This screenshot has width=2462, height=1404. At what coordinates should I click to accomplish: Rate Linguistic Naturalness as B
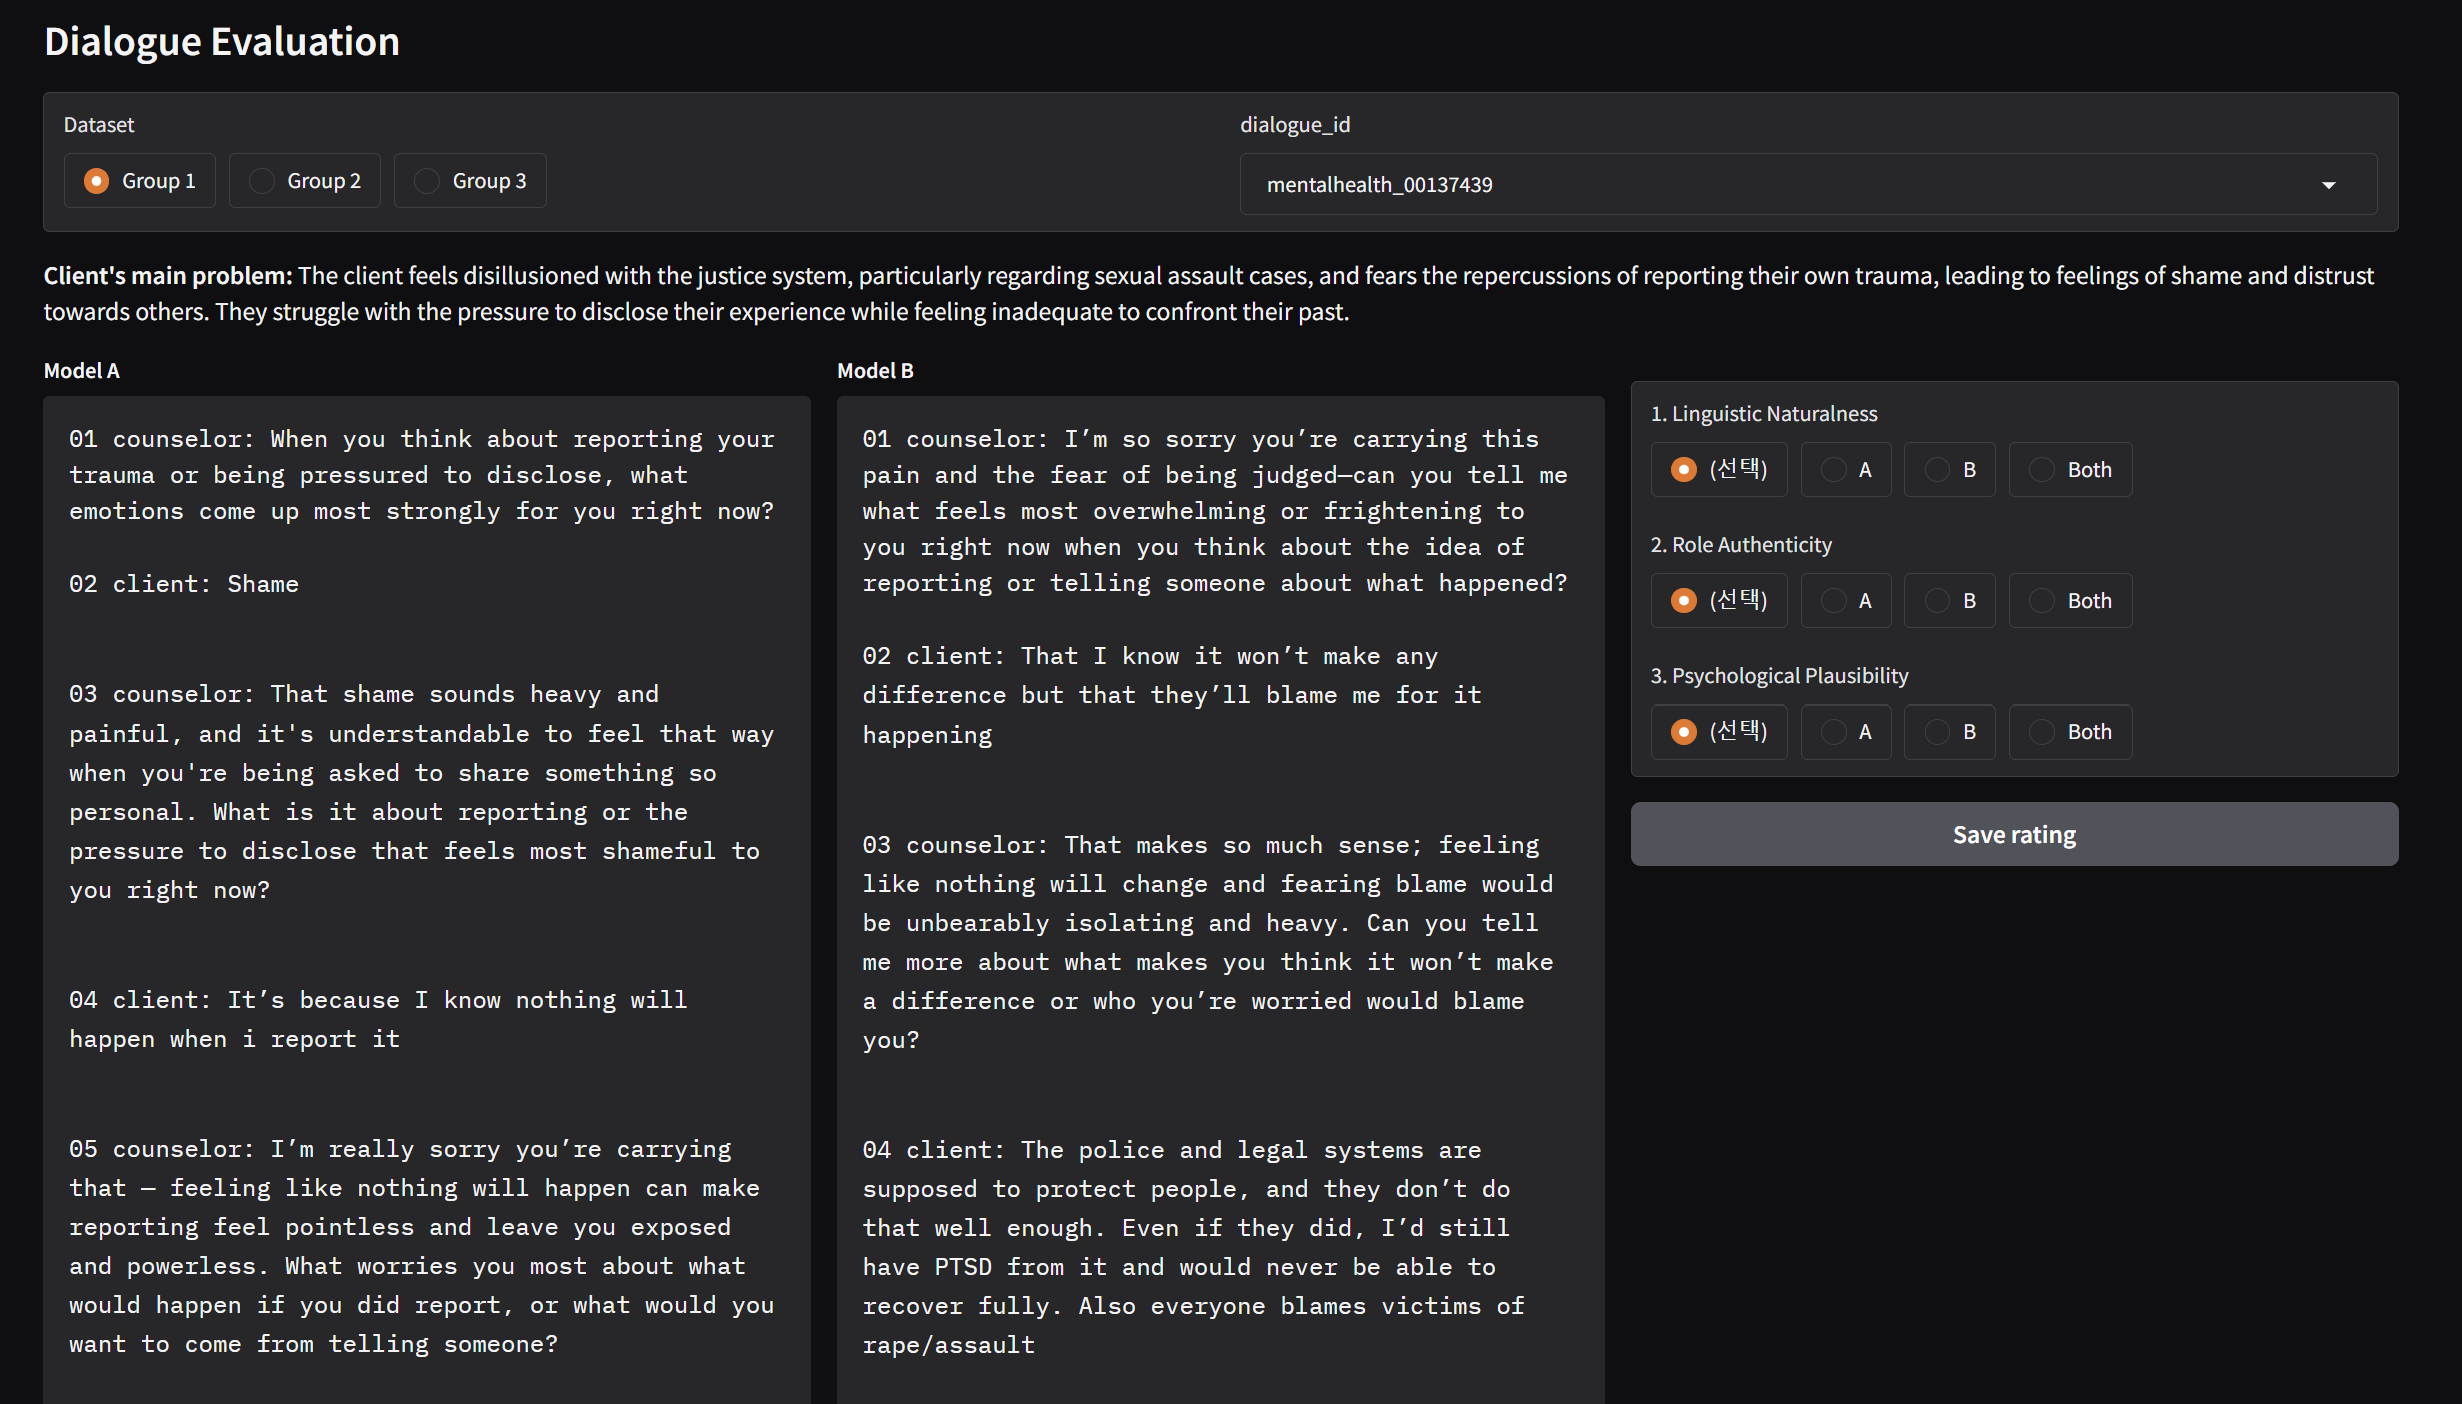1938,470
